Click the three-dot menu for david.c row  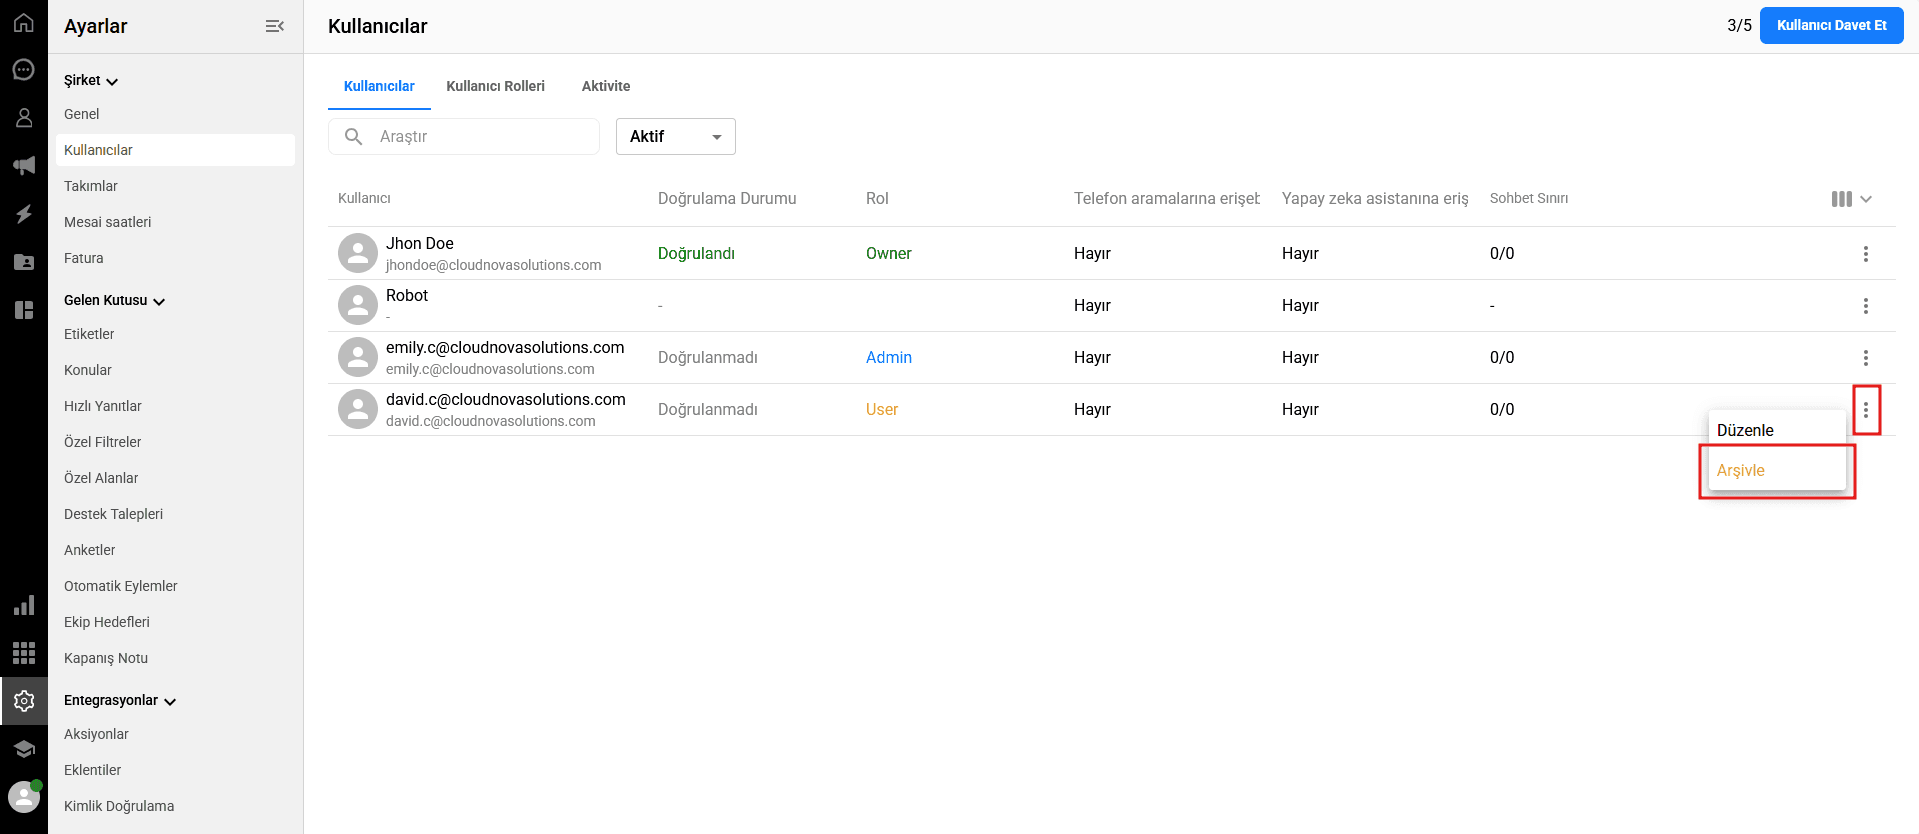coord(1866,410)
